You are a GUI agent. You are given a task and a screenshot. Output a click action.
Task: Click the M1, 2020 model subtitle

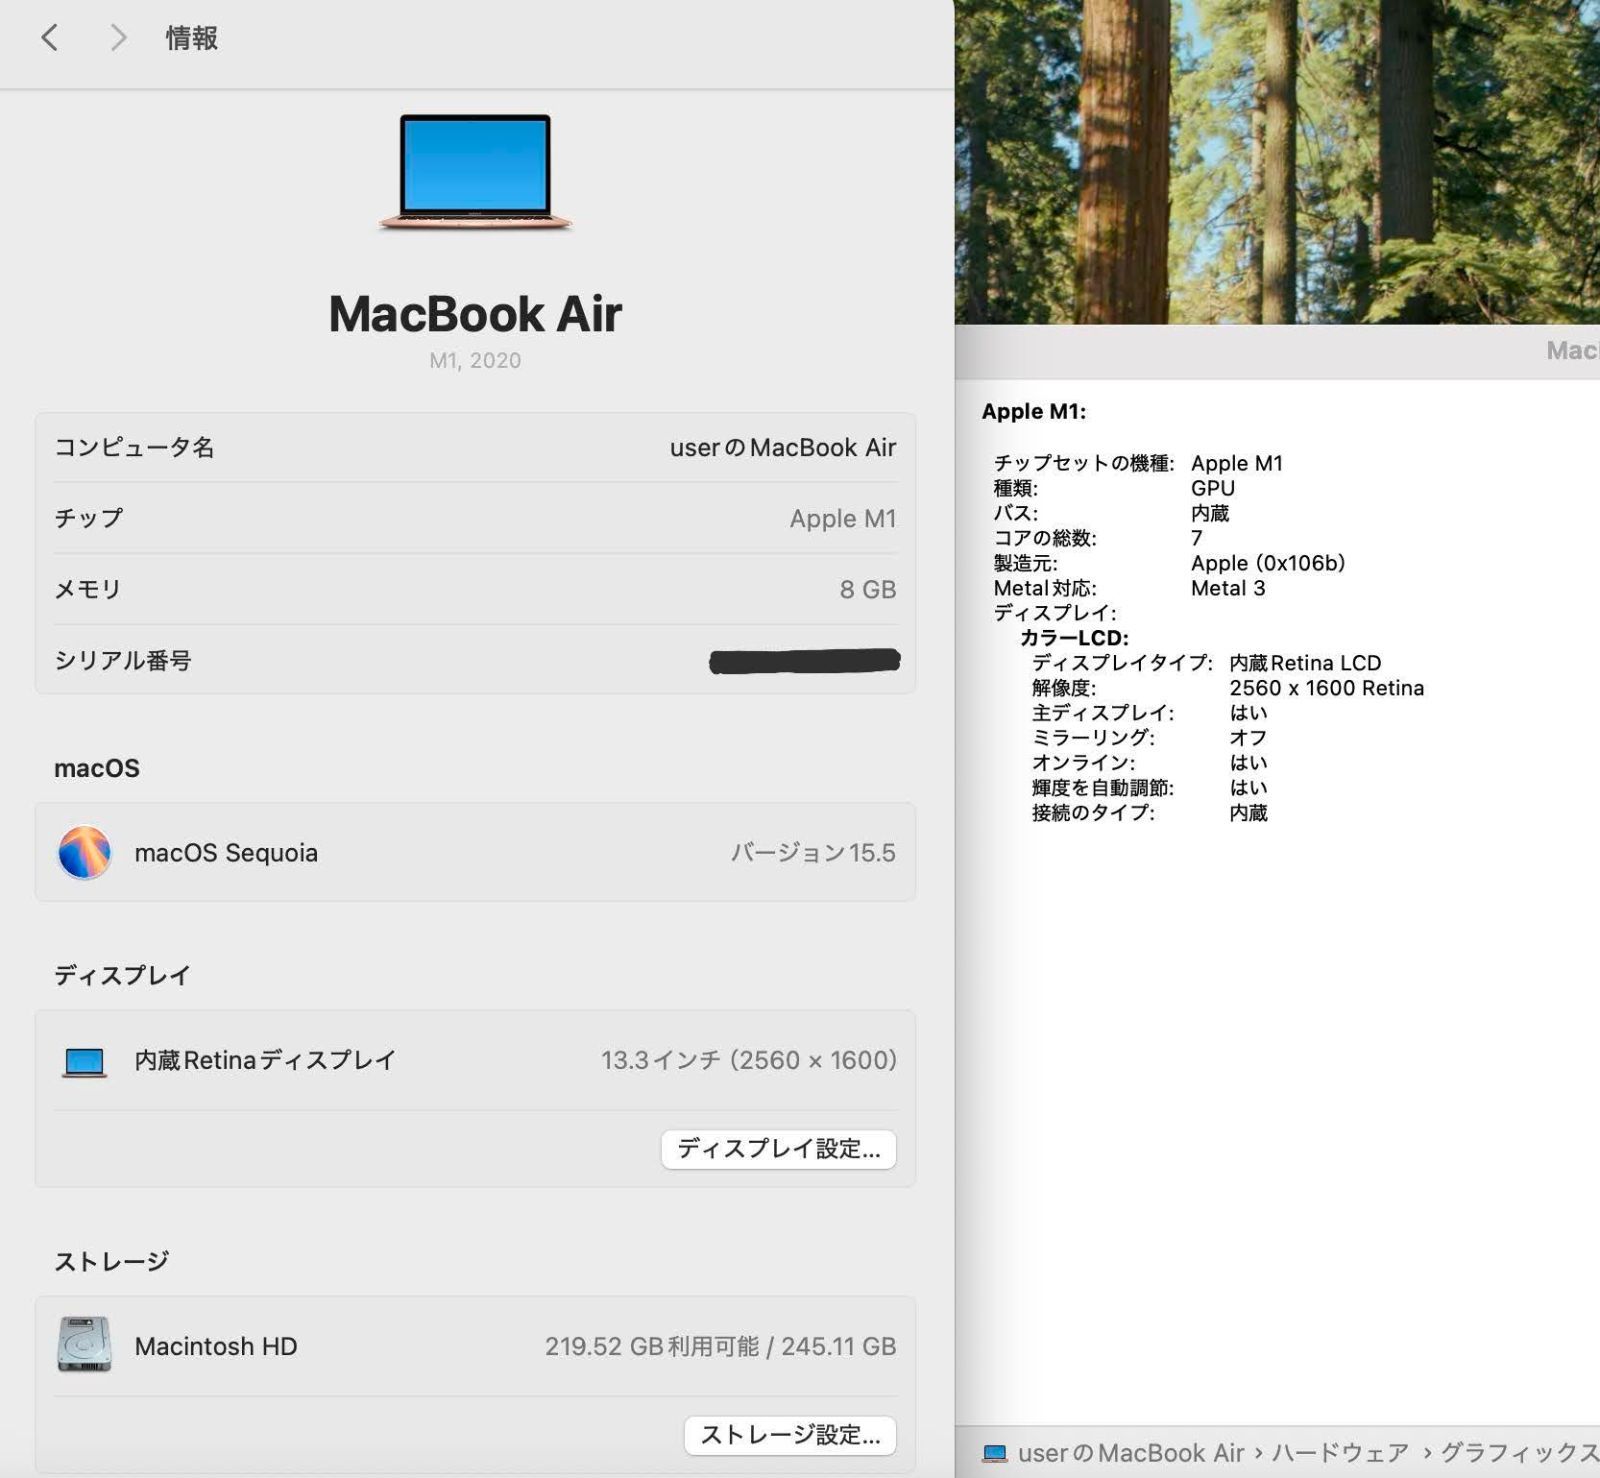click(x=475, y=361)
